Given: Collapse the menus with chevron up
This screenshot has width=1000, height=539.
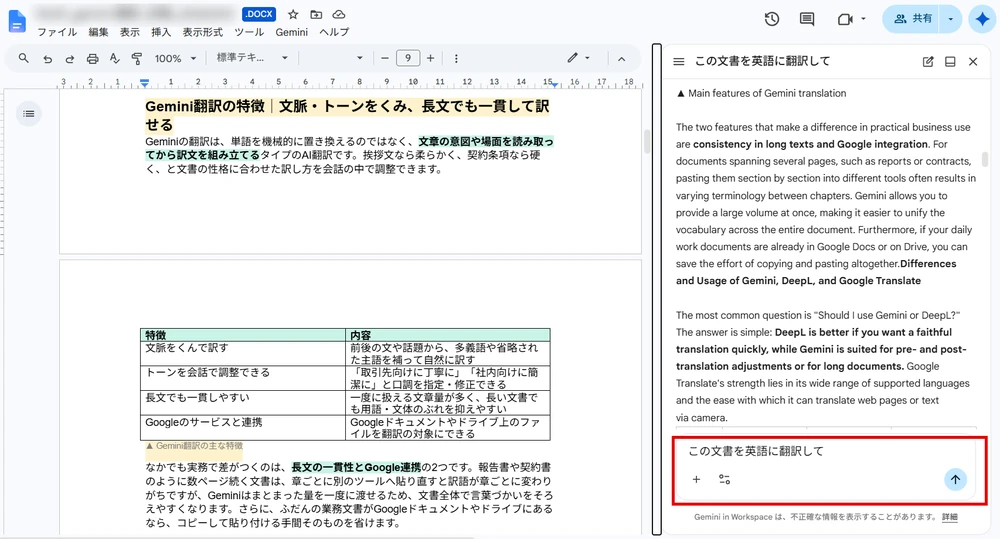Looking at the screenshot, I should [621, 59].
